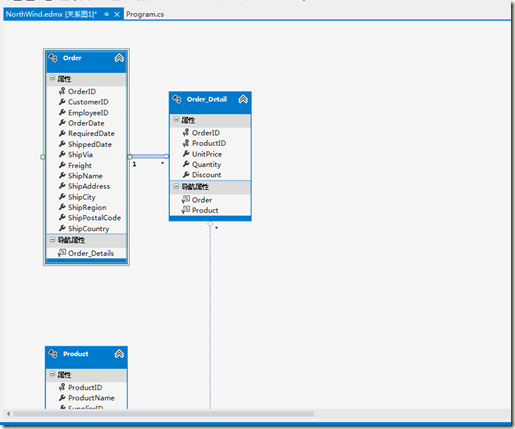Click OrderDate wrench icon in Order
The width and height of the screenshot is (515, 429).
tap(62, 123)
